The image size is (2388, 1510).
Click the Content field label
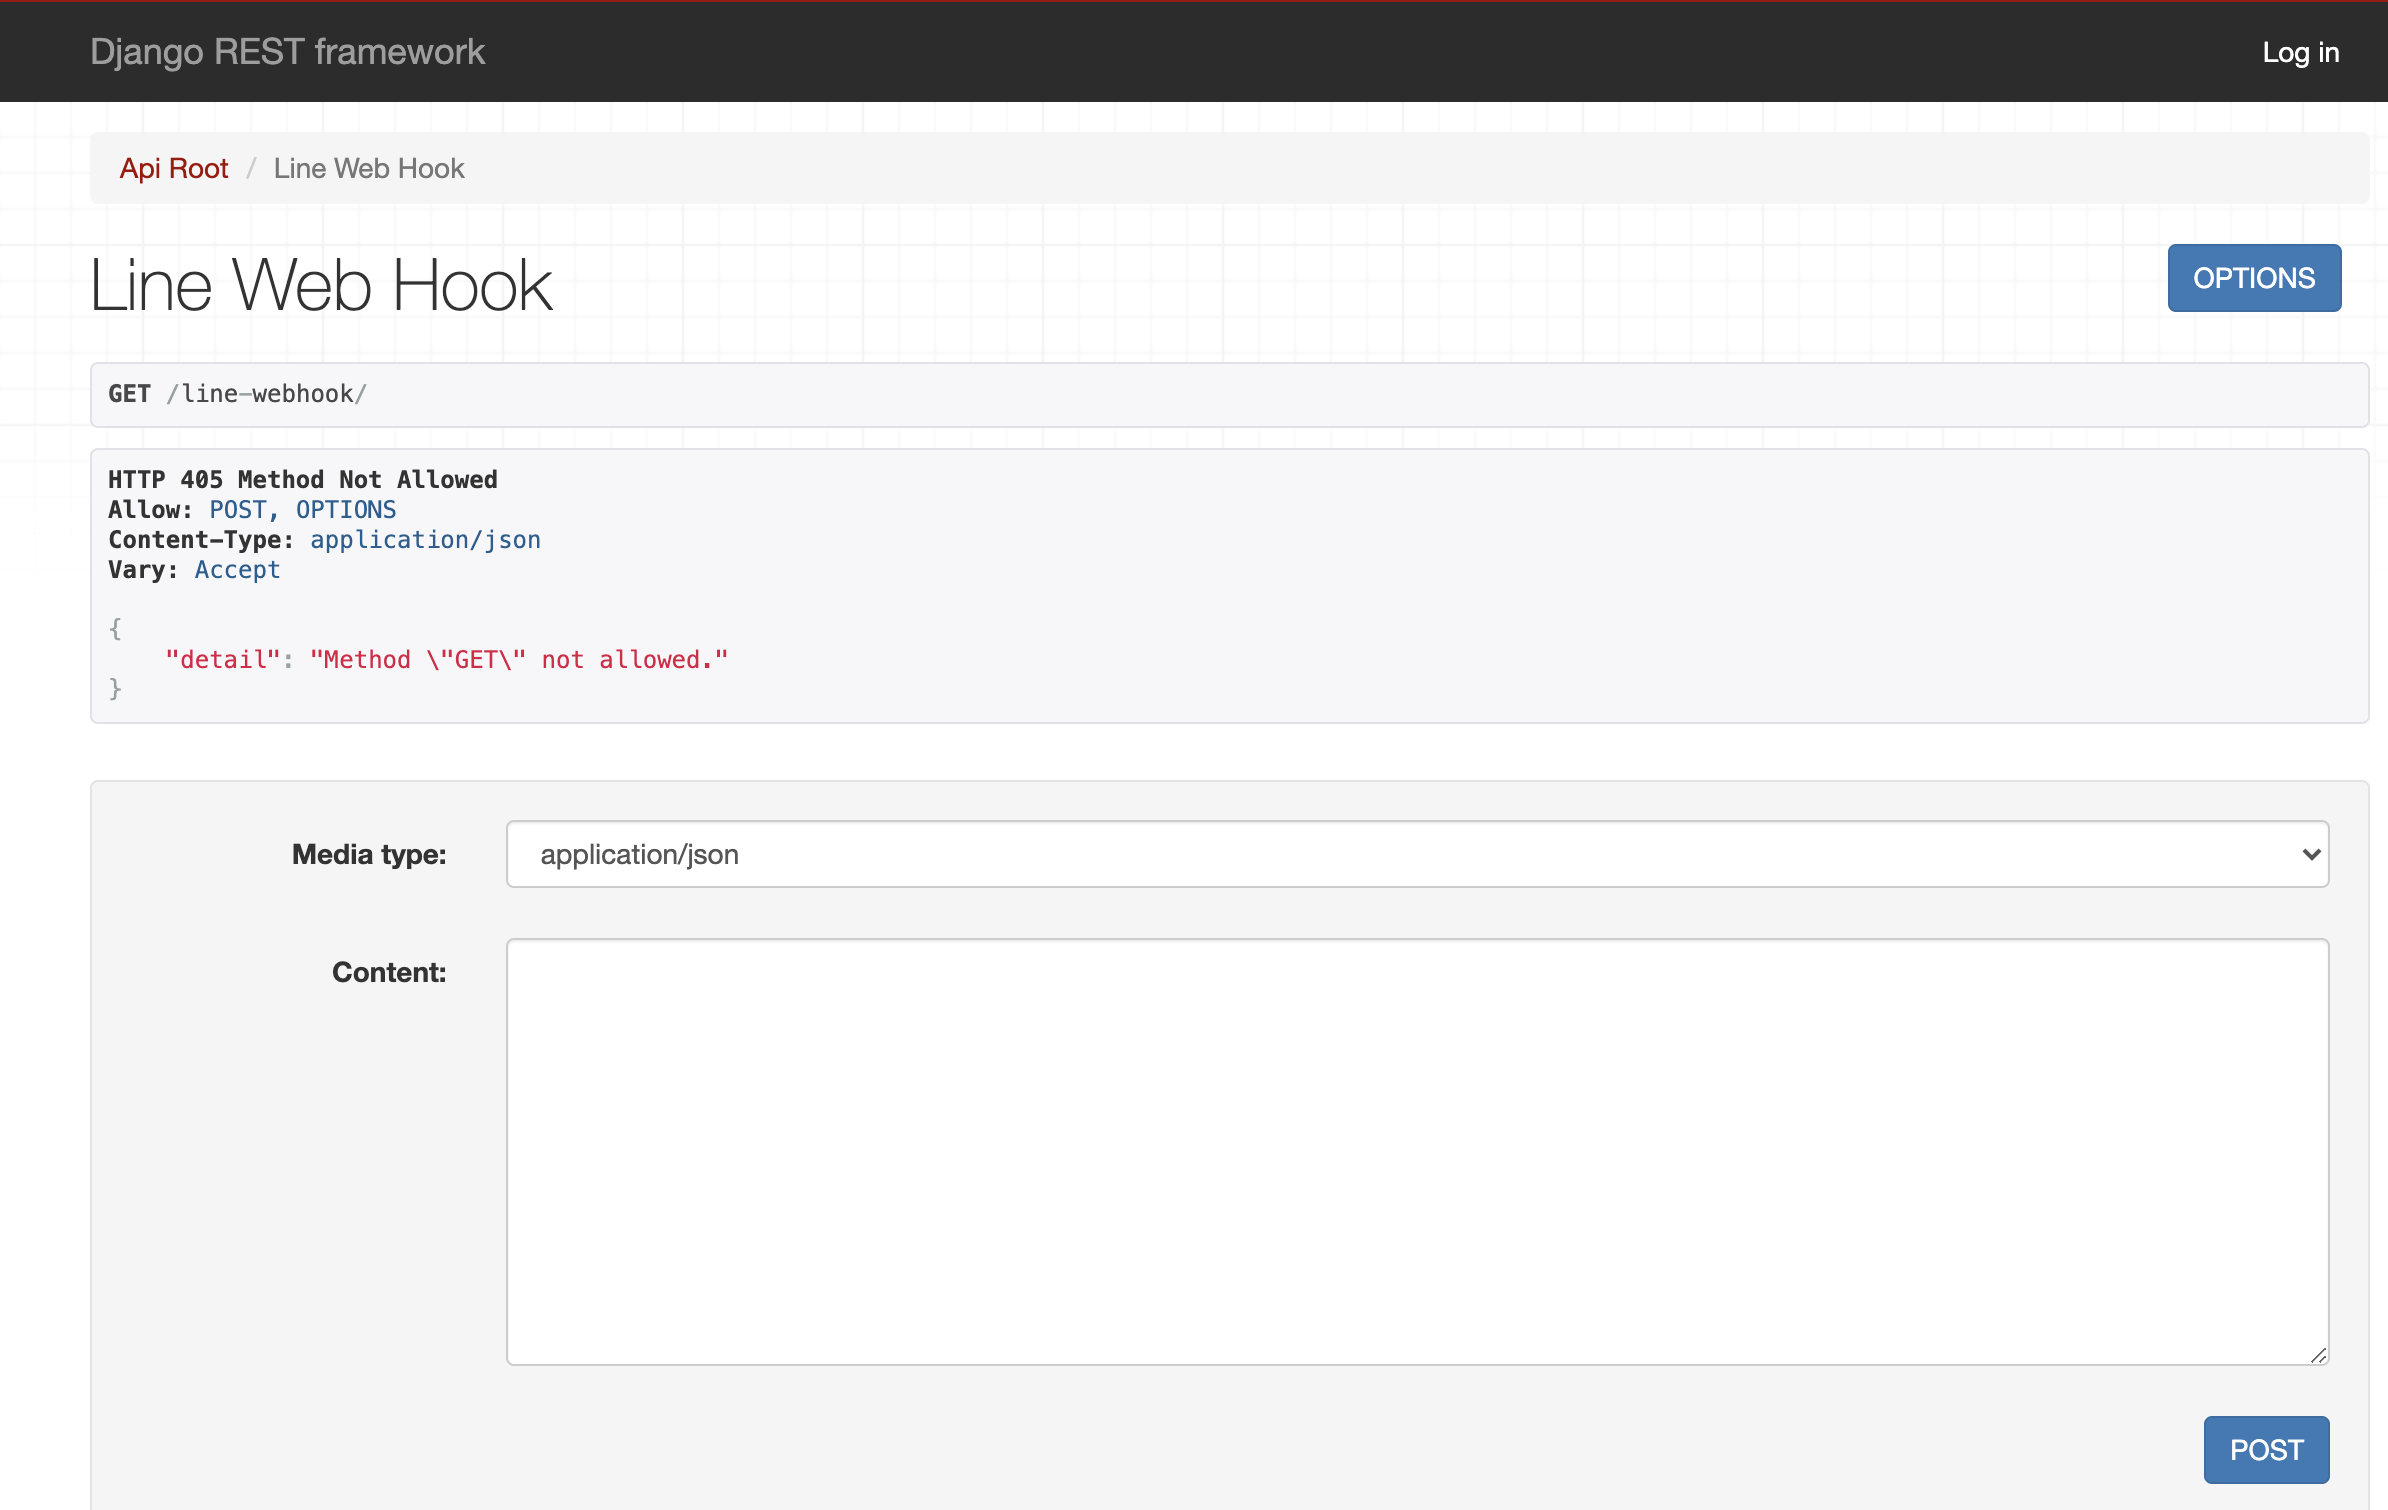point(389,972)
